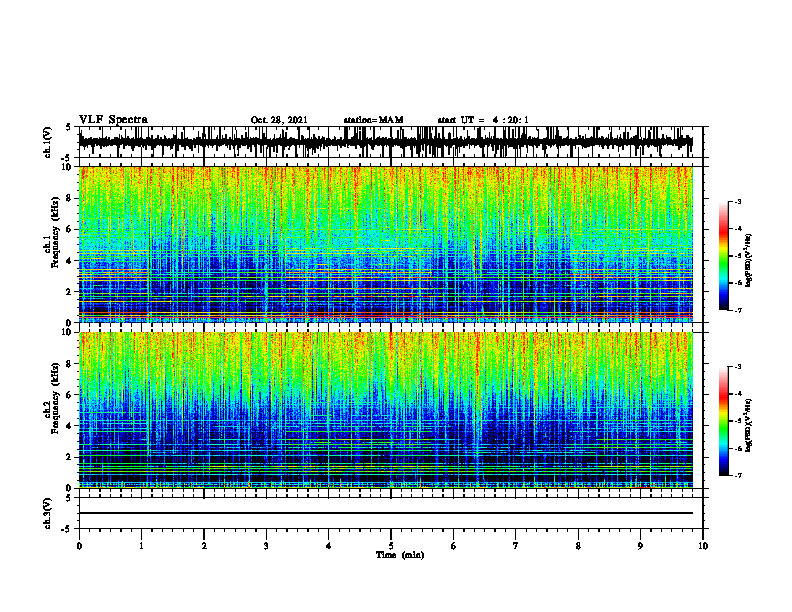Click the log(PSD) label beside ch.1 color bar
Image resolution: width=792 pixels, height=612 pixels.
(749, 260)
